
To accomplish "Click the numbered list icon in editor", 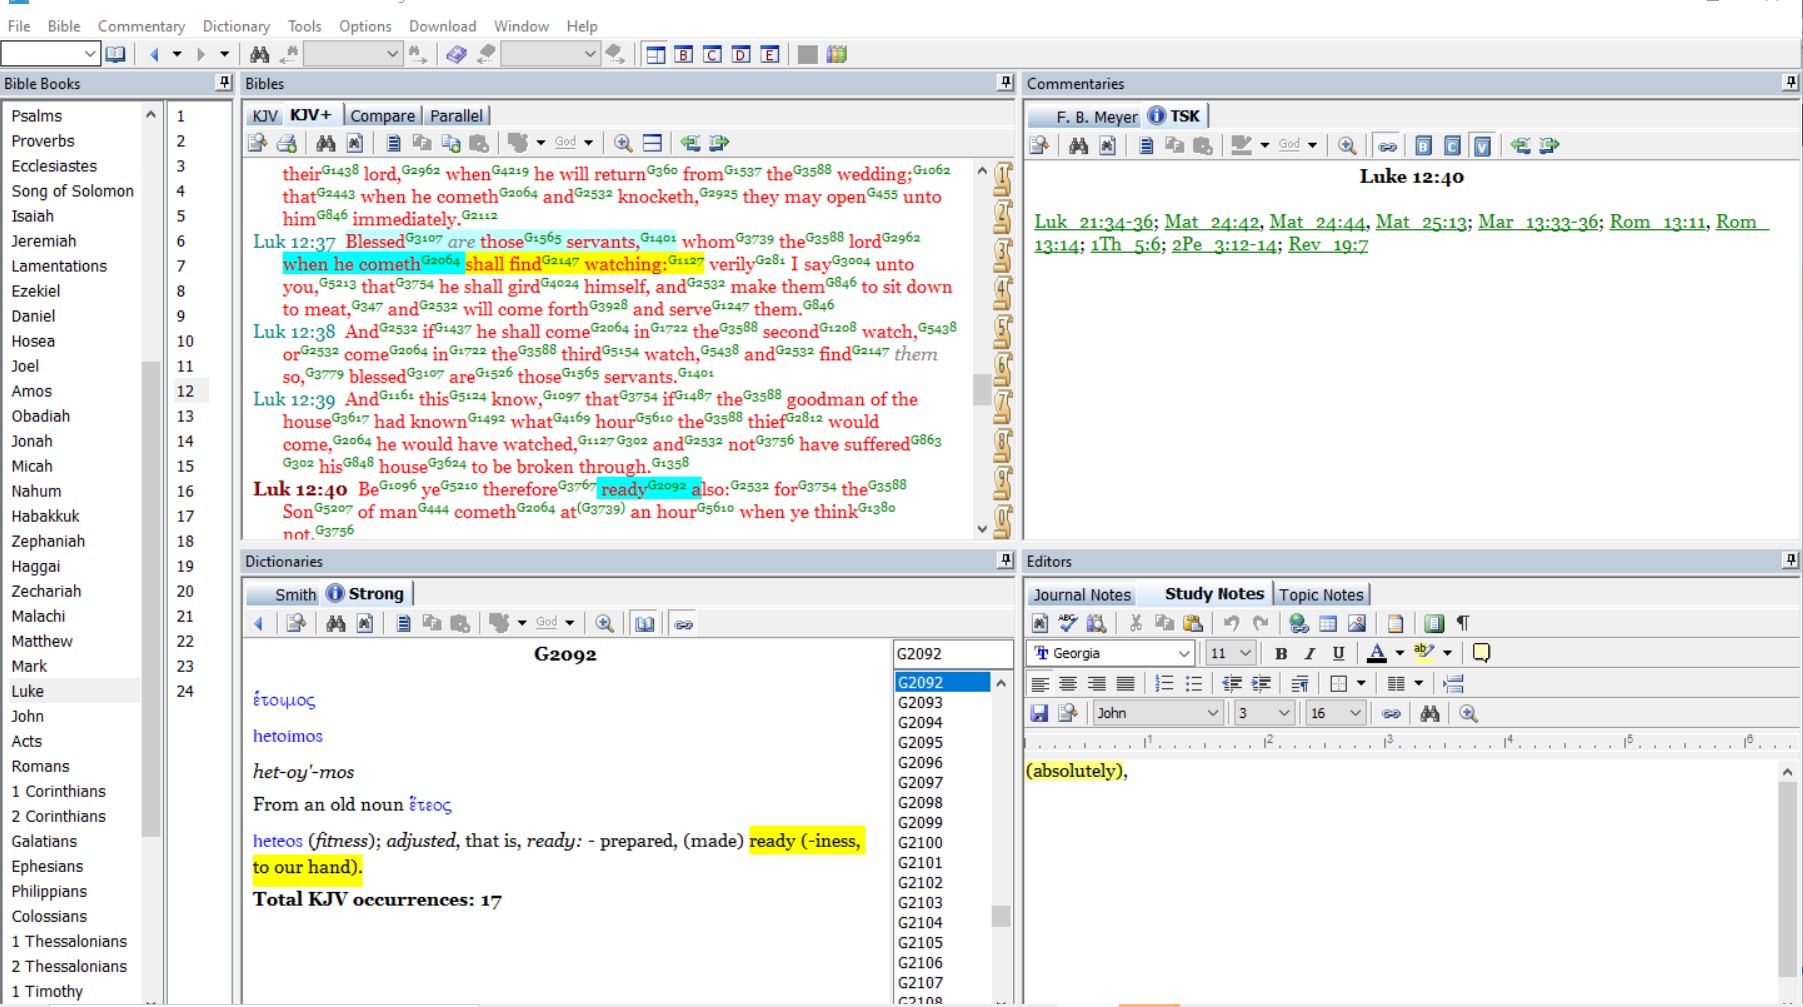I will click(x=1164, y=684).
